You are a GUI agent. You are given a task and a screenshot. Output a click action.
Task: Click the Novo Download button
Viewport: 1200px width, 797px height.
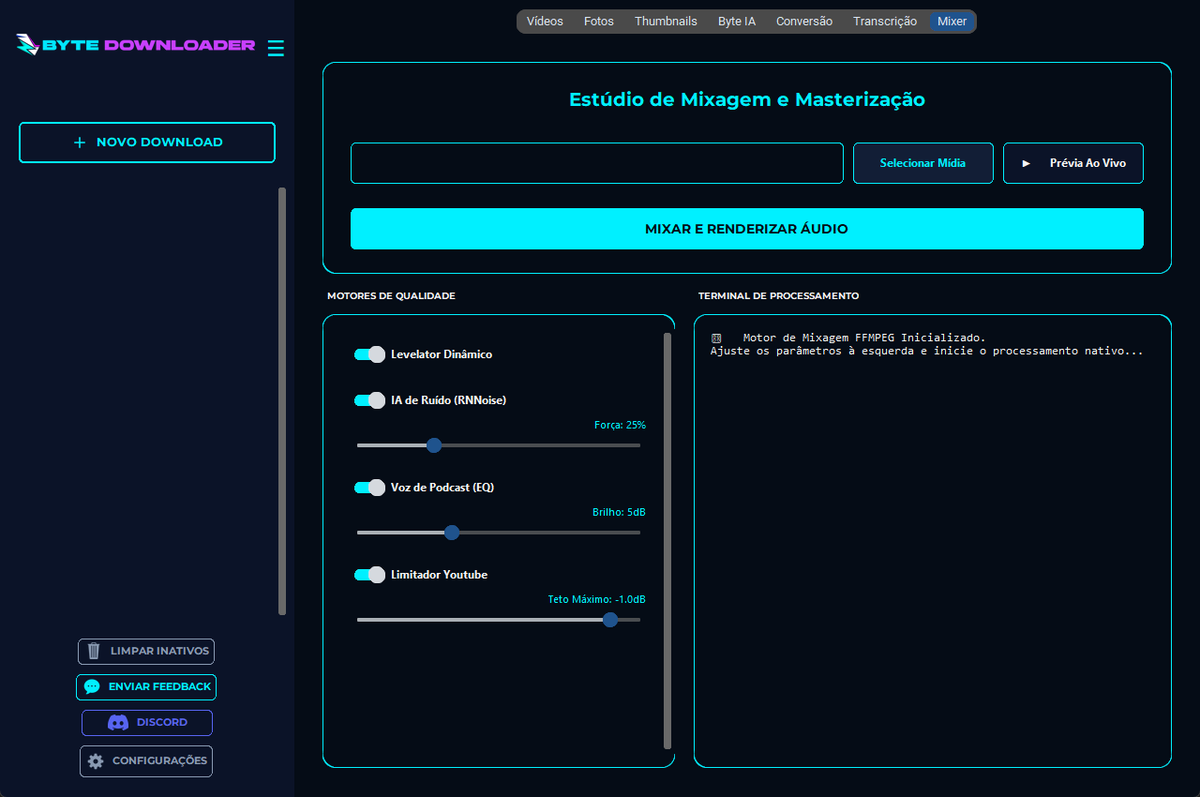coord(147,142)
